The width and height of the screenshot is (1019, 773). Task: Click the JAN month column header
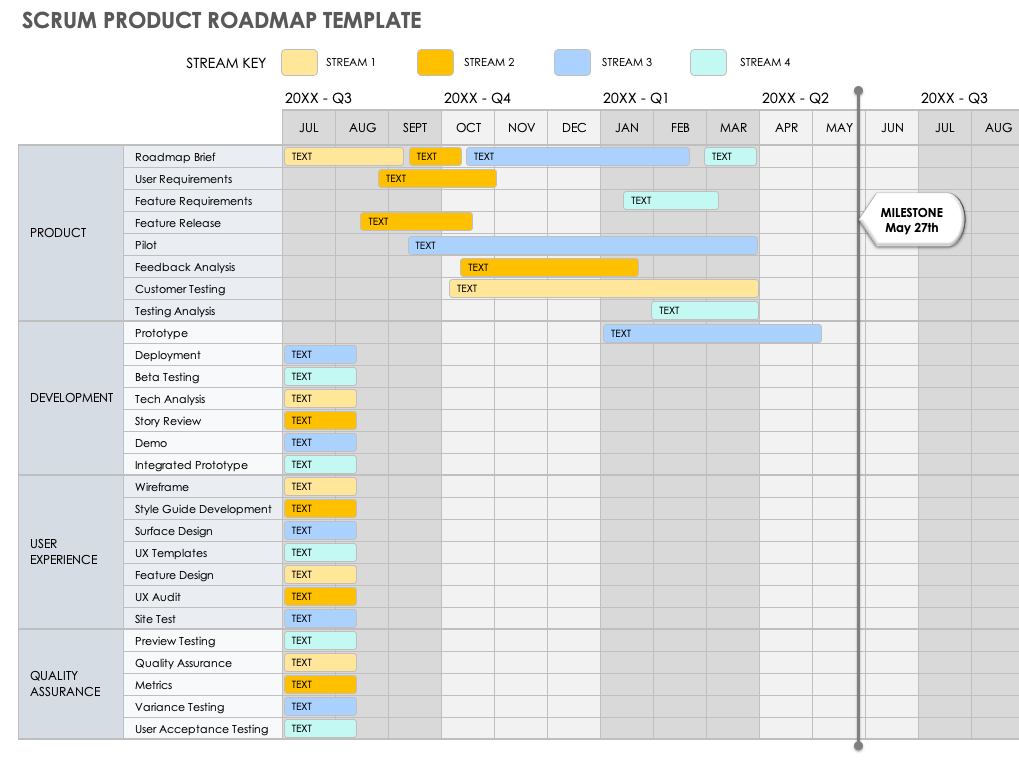coord(626,127)
